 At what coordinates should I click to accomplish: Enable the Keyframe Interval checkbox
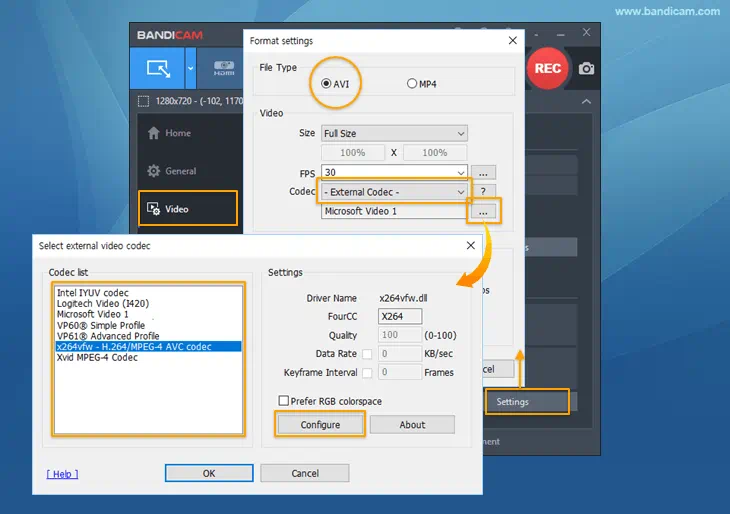(x=367, y=372)
